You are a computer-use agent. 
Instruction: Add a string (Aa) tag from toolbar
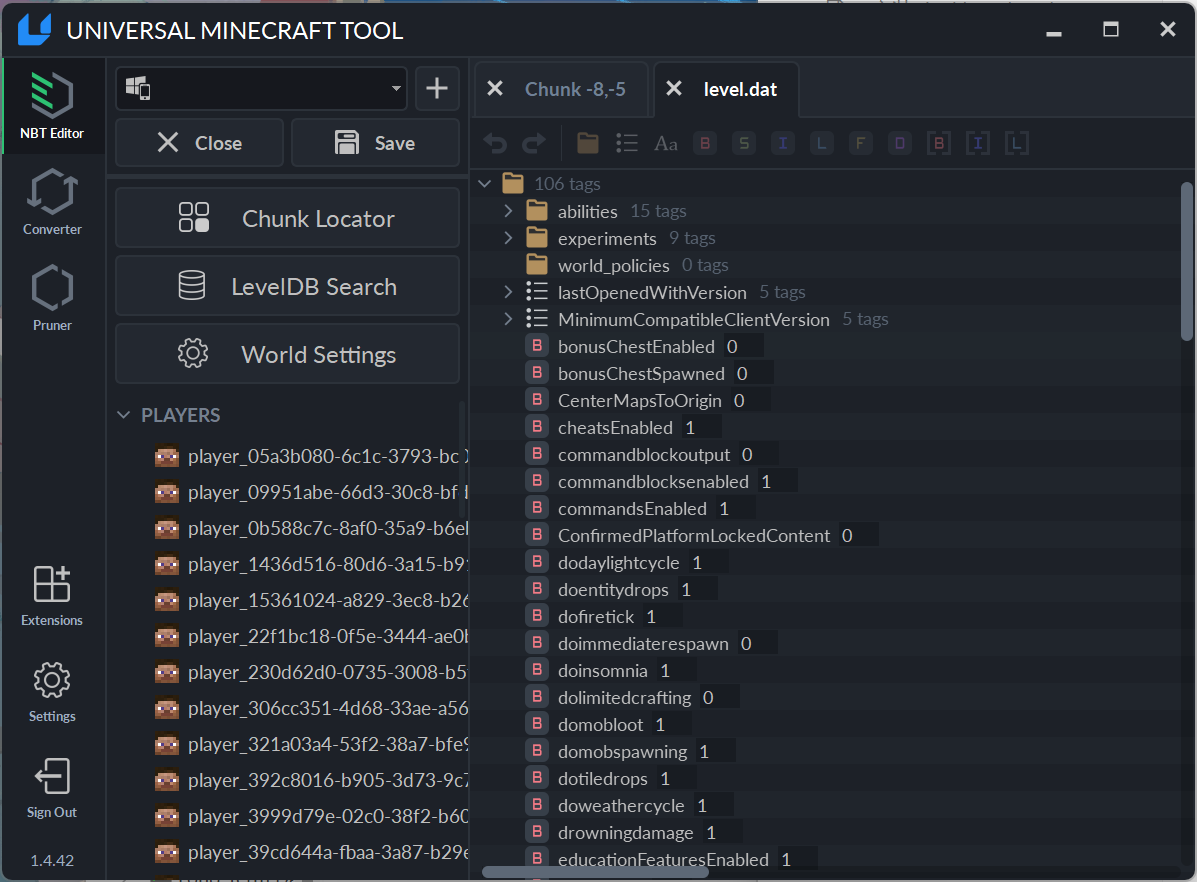666,144
